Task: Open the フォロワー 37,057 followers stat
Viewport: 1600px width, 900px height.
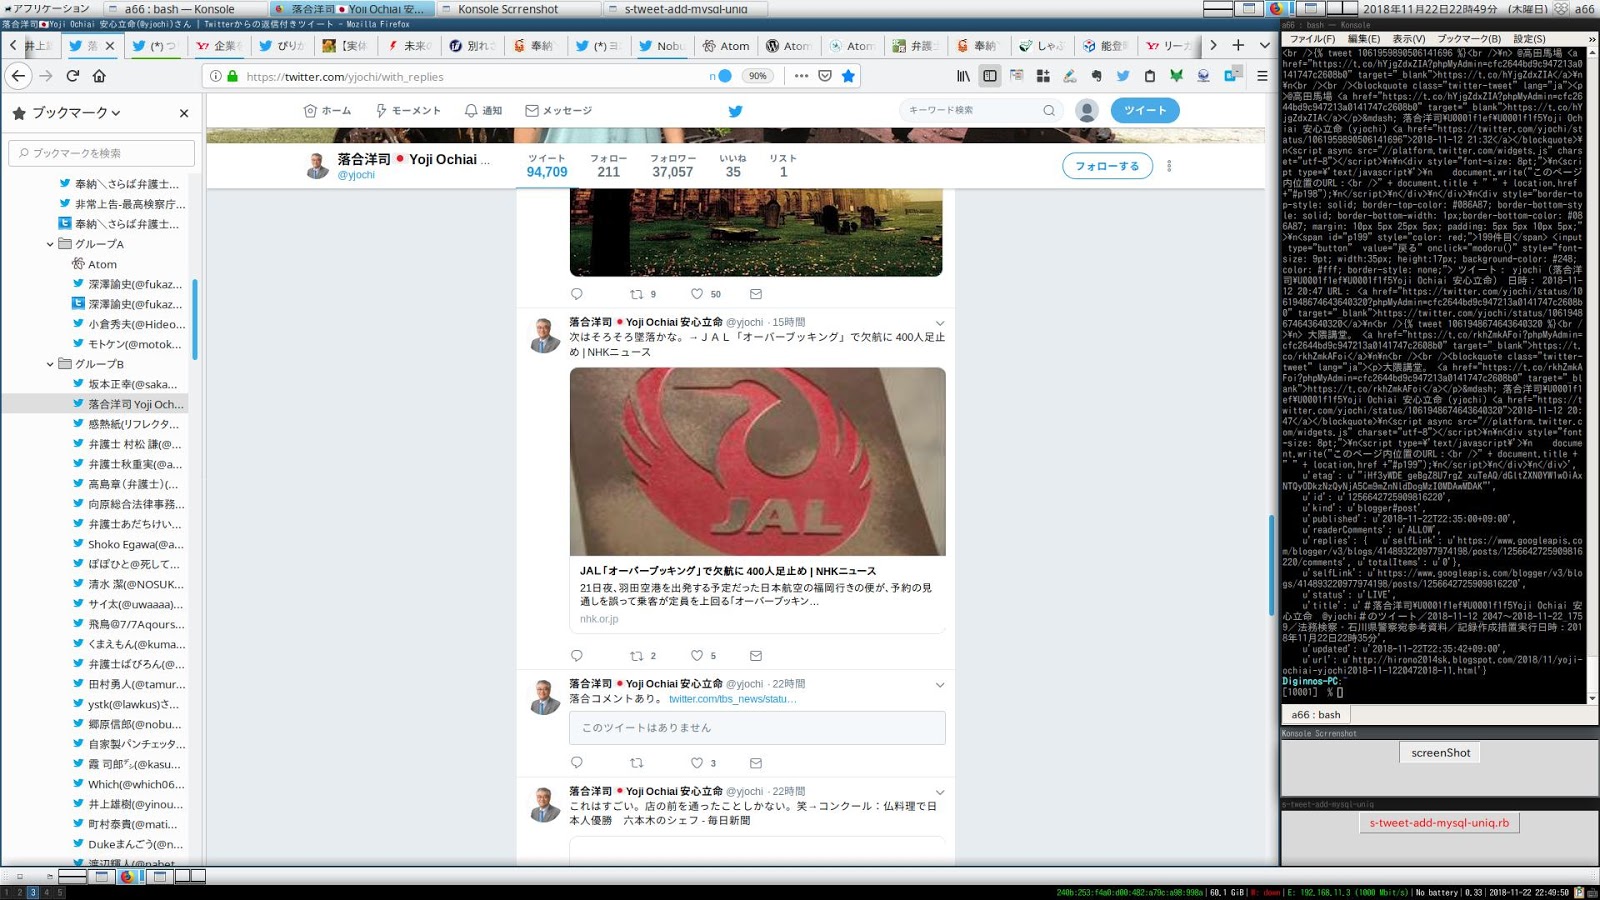Action: 673,166
